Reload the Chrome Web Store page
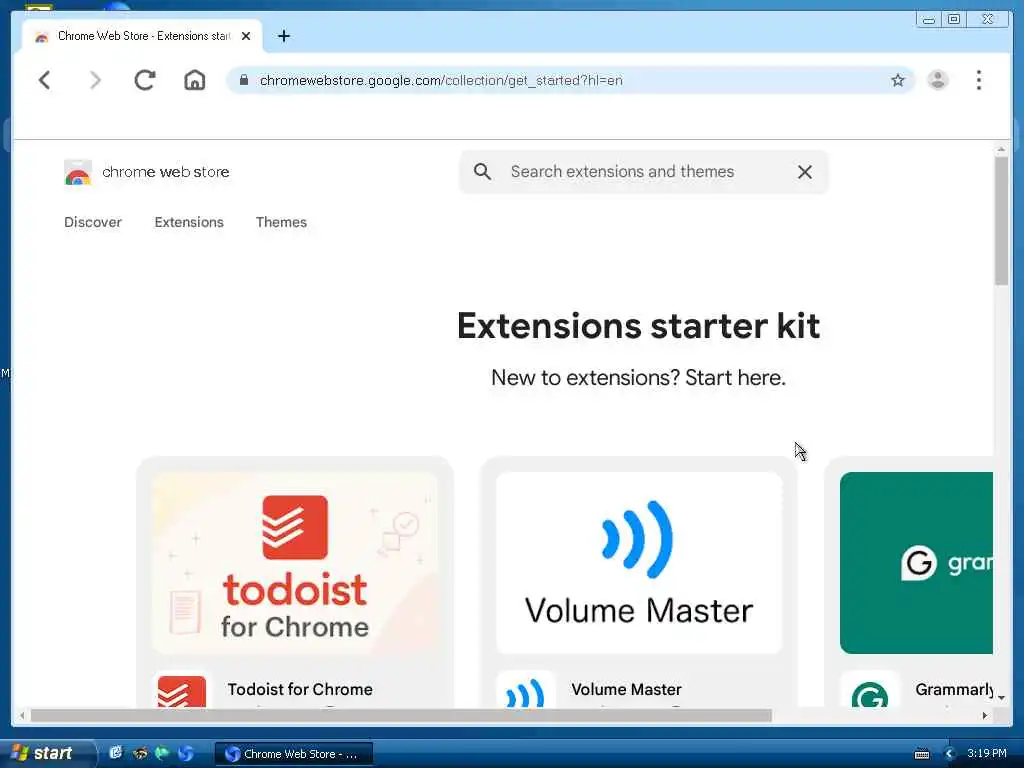 pos(144,80)
